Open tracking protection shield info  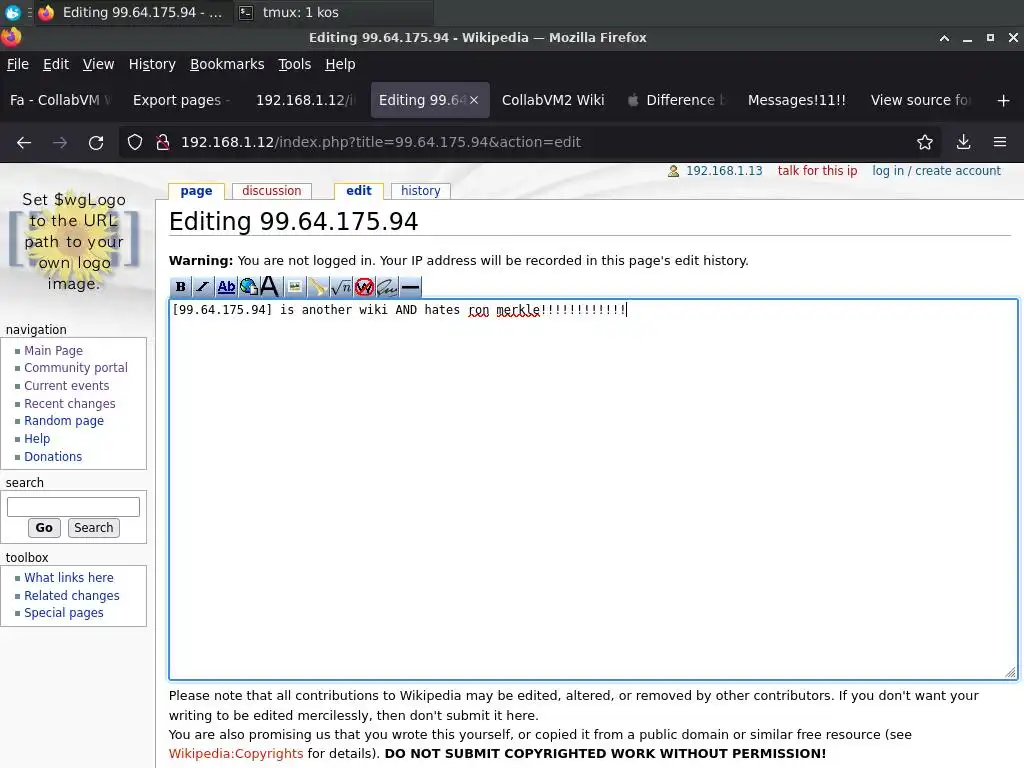(135, 142)
